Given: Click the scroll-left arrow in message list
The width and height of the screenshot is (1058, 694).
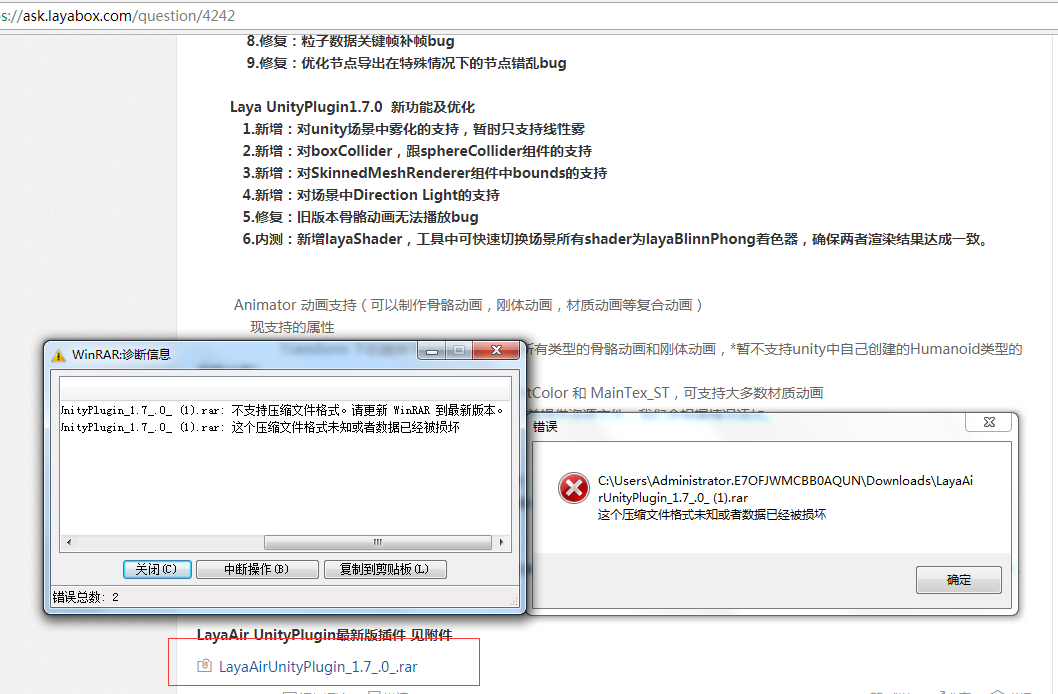Looking at the screenshot, I should tap(68, 543).
